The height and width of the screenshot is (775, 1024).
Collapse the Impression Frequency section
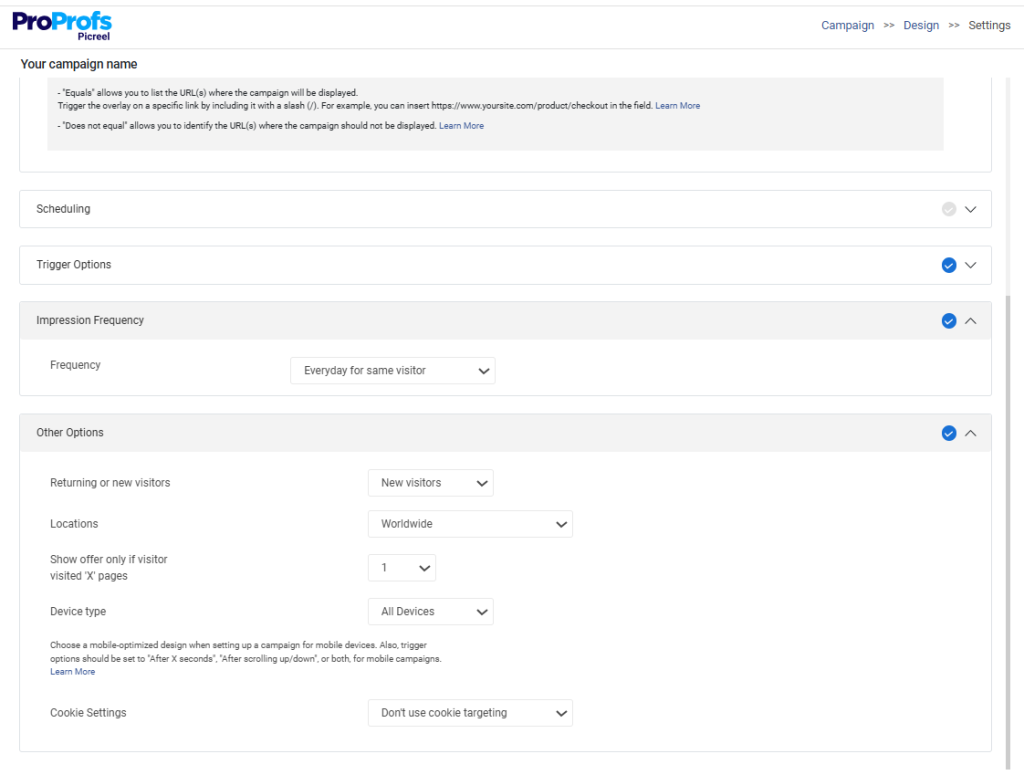click(970, 320)
